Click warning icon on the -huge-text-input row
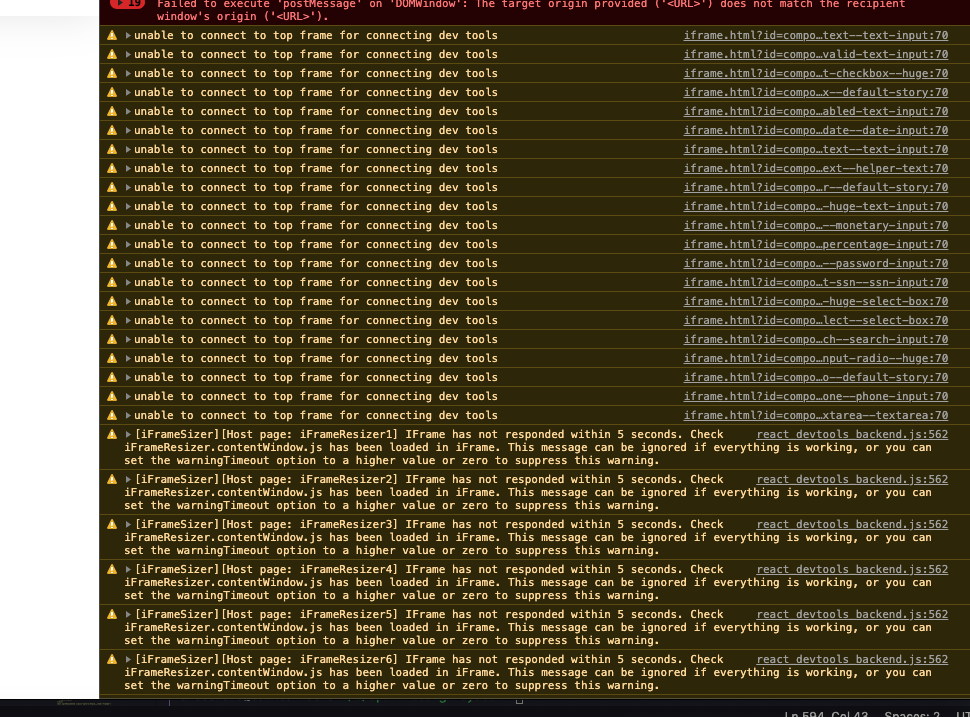 point(112,207)
